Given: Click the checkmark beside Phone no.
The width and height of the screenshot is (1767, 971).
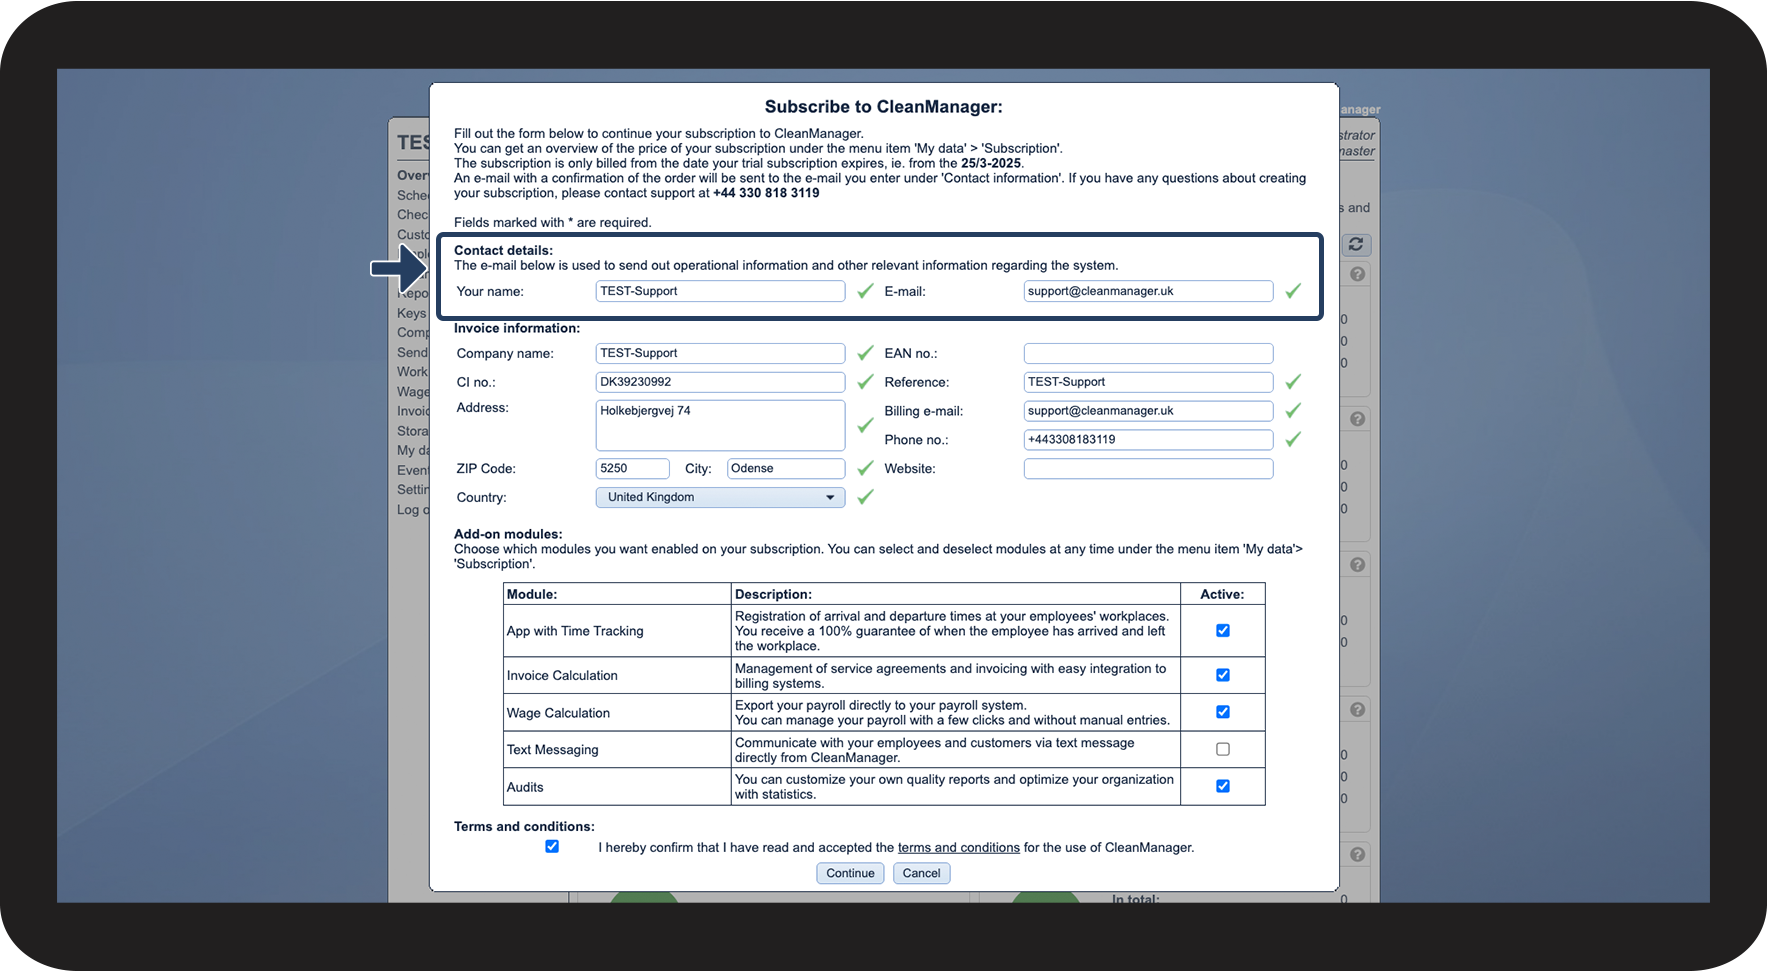Looking at the screenshot, I should pos(1293,439).
